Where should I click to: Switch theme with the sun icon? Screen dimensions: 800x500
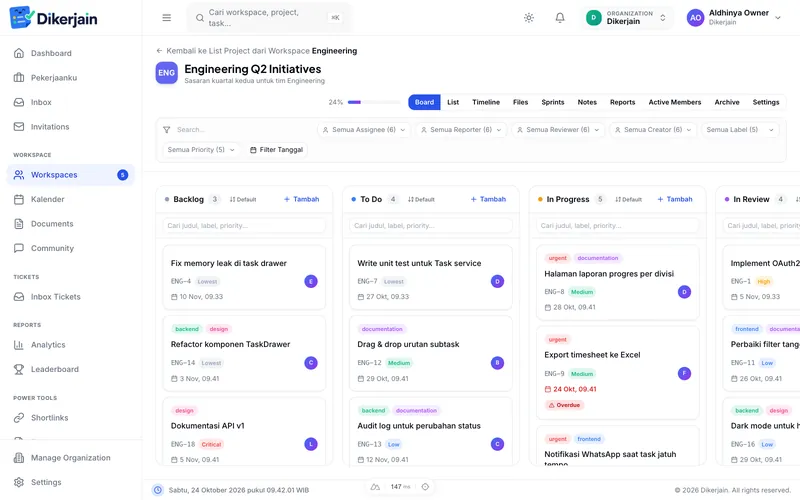[529, 18]
